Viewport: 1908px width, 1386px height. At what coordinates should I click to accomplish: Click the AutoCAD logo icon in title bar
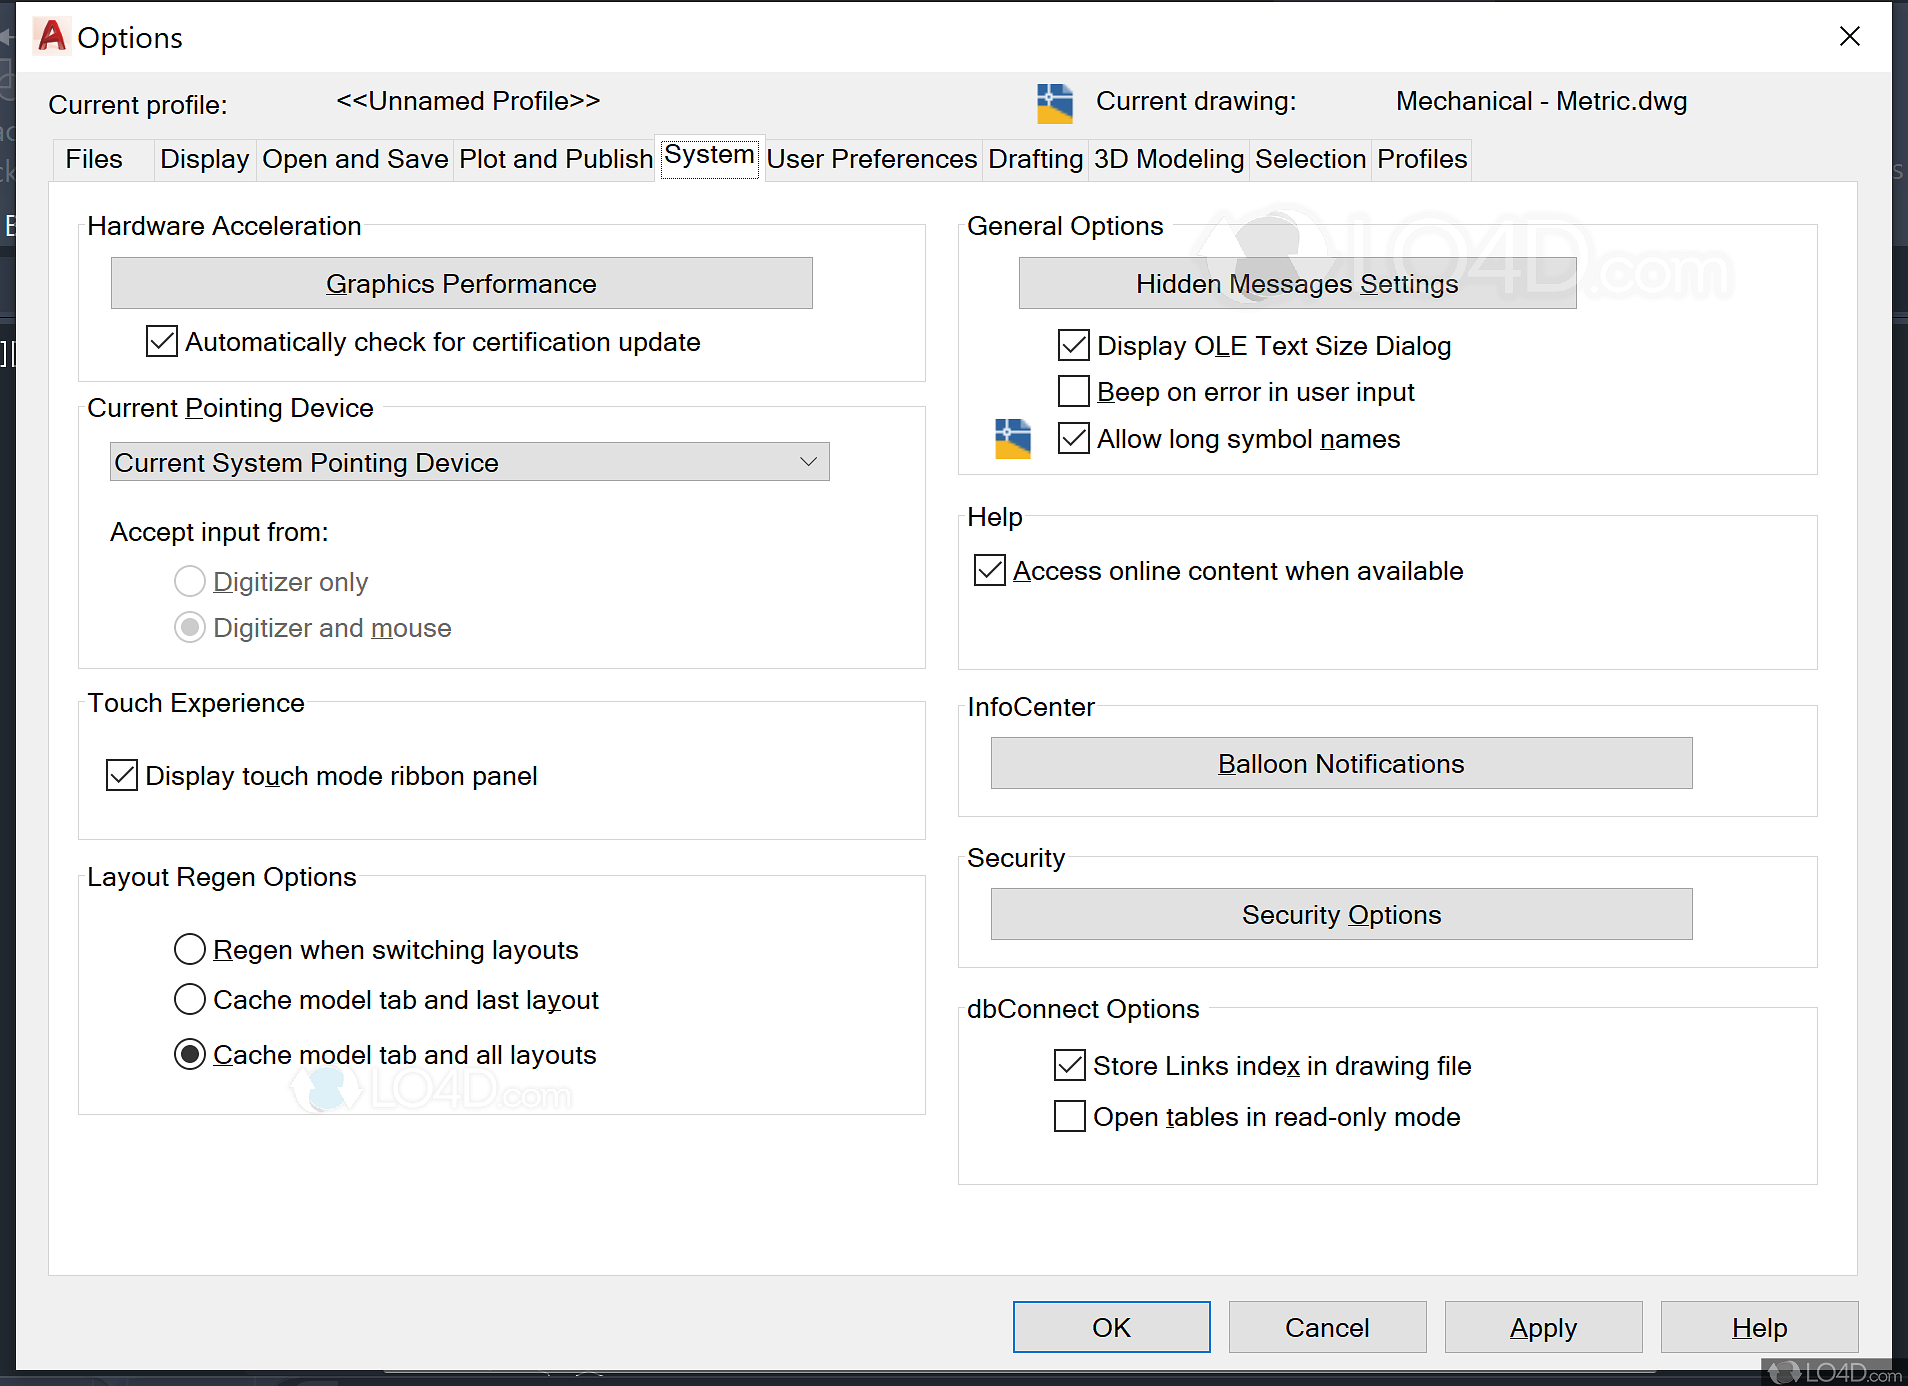point(51,36)
